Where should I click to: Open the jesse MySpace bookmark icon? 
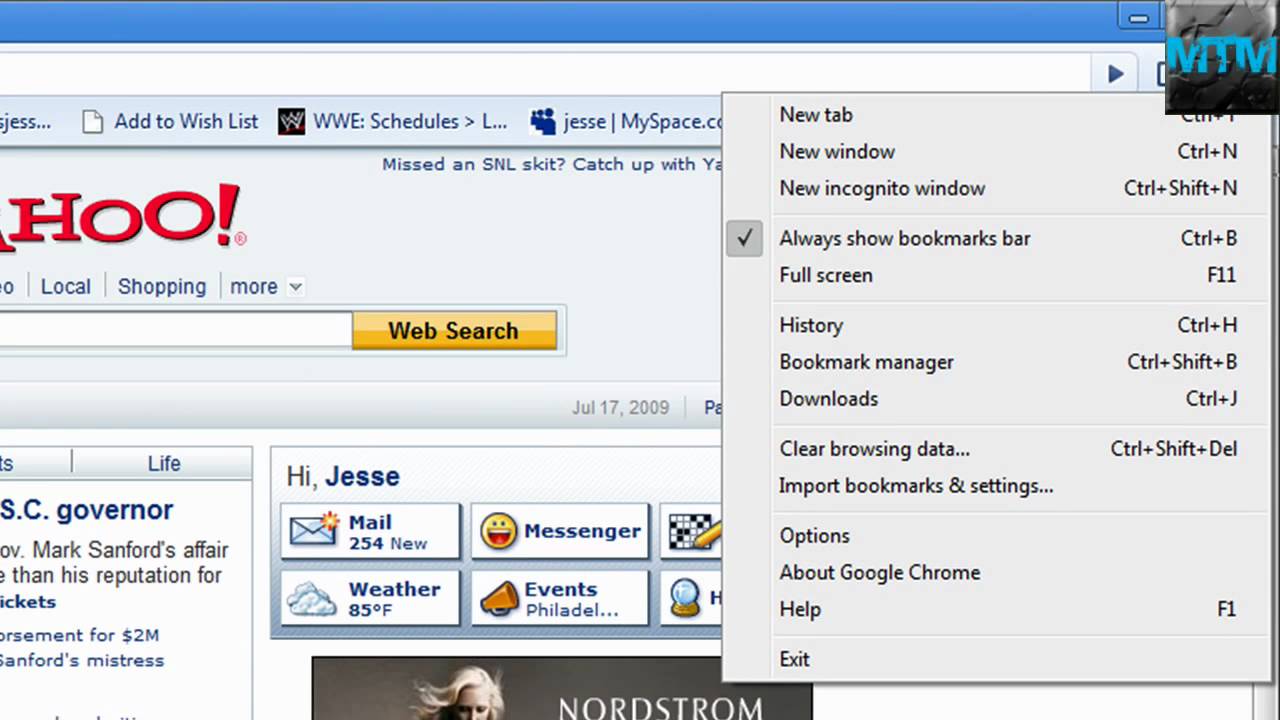click(543, 122)
